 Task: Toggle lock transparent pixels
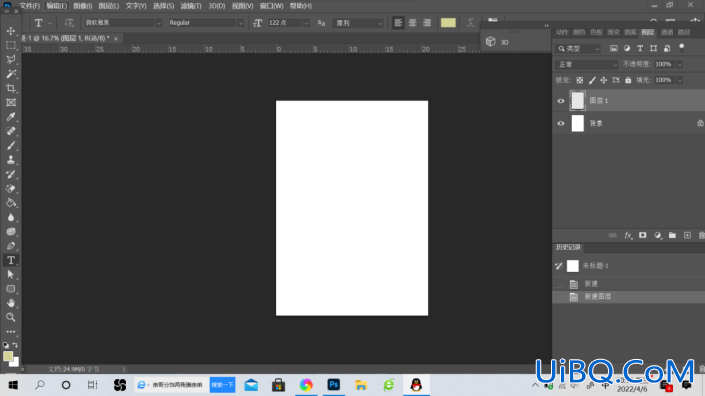[580, 80]
